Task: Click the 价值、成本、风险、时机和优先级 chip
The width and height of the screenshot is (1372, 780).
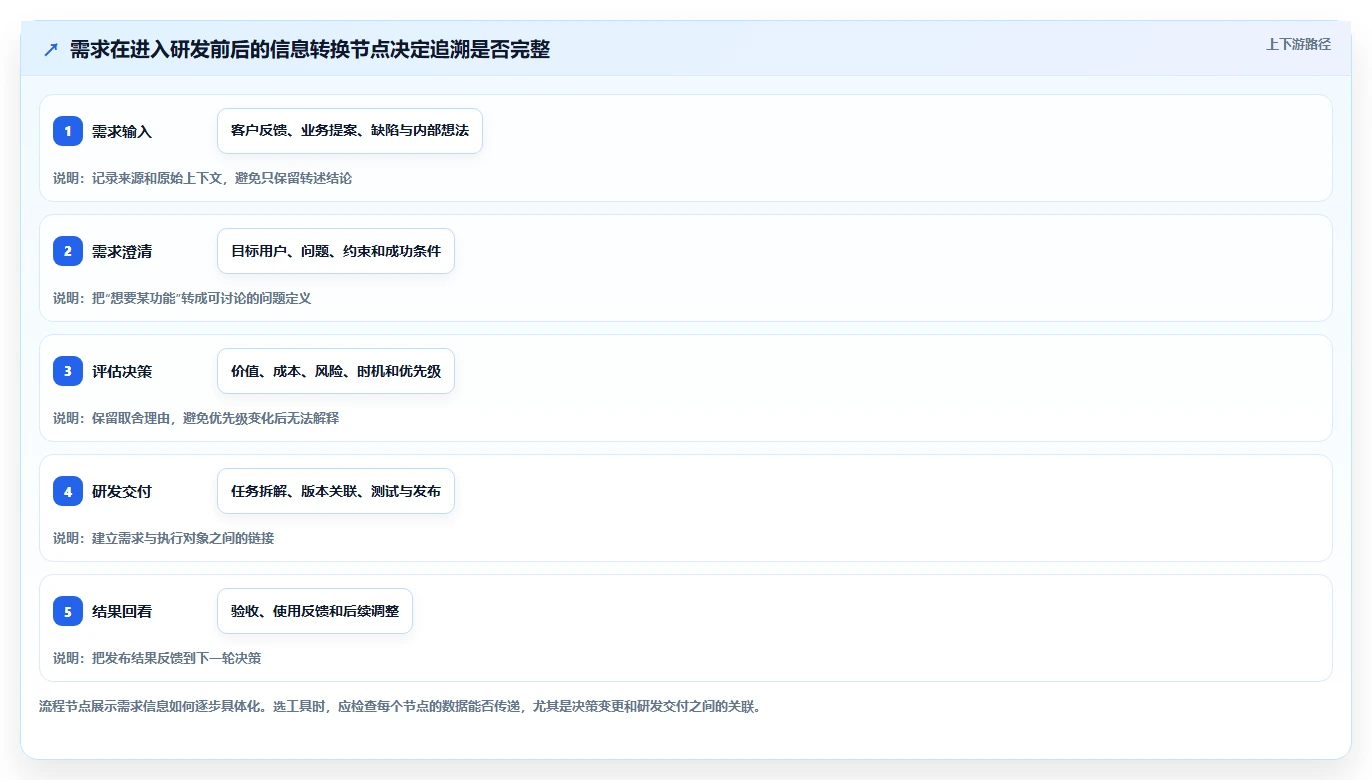Action: pyautogui.click(x=336, y=371)
